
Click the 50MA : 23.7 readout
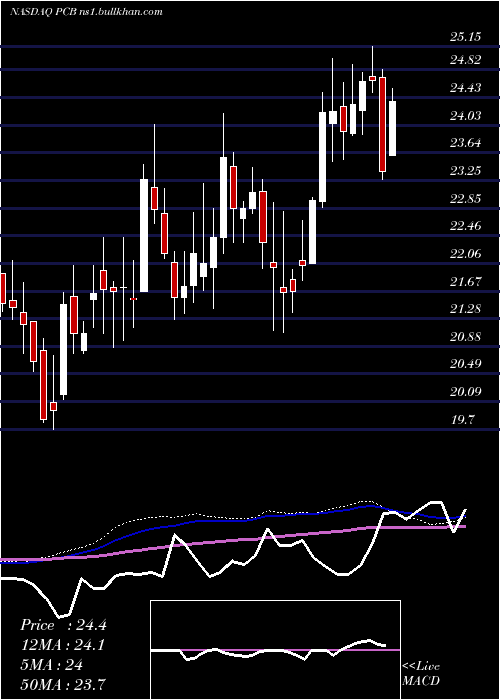click(63, 684)
